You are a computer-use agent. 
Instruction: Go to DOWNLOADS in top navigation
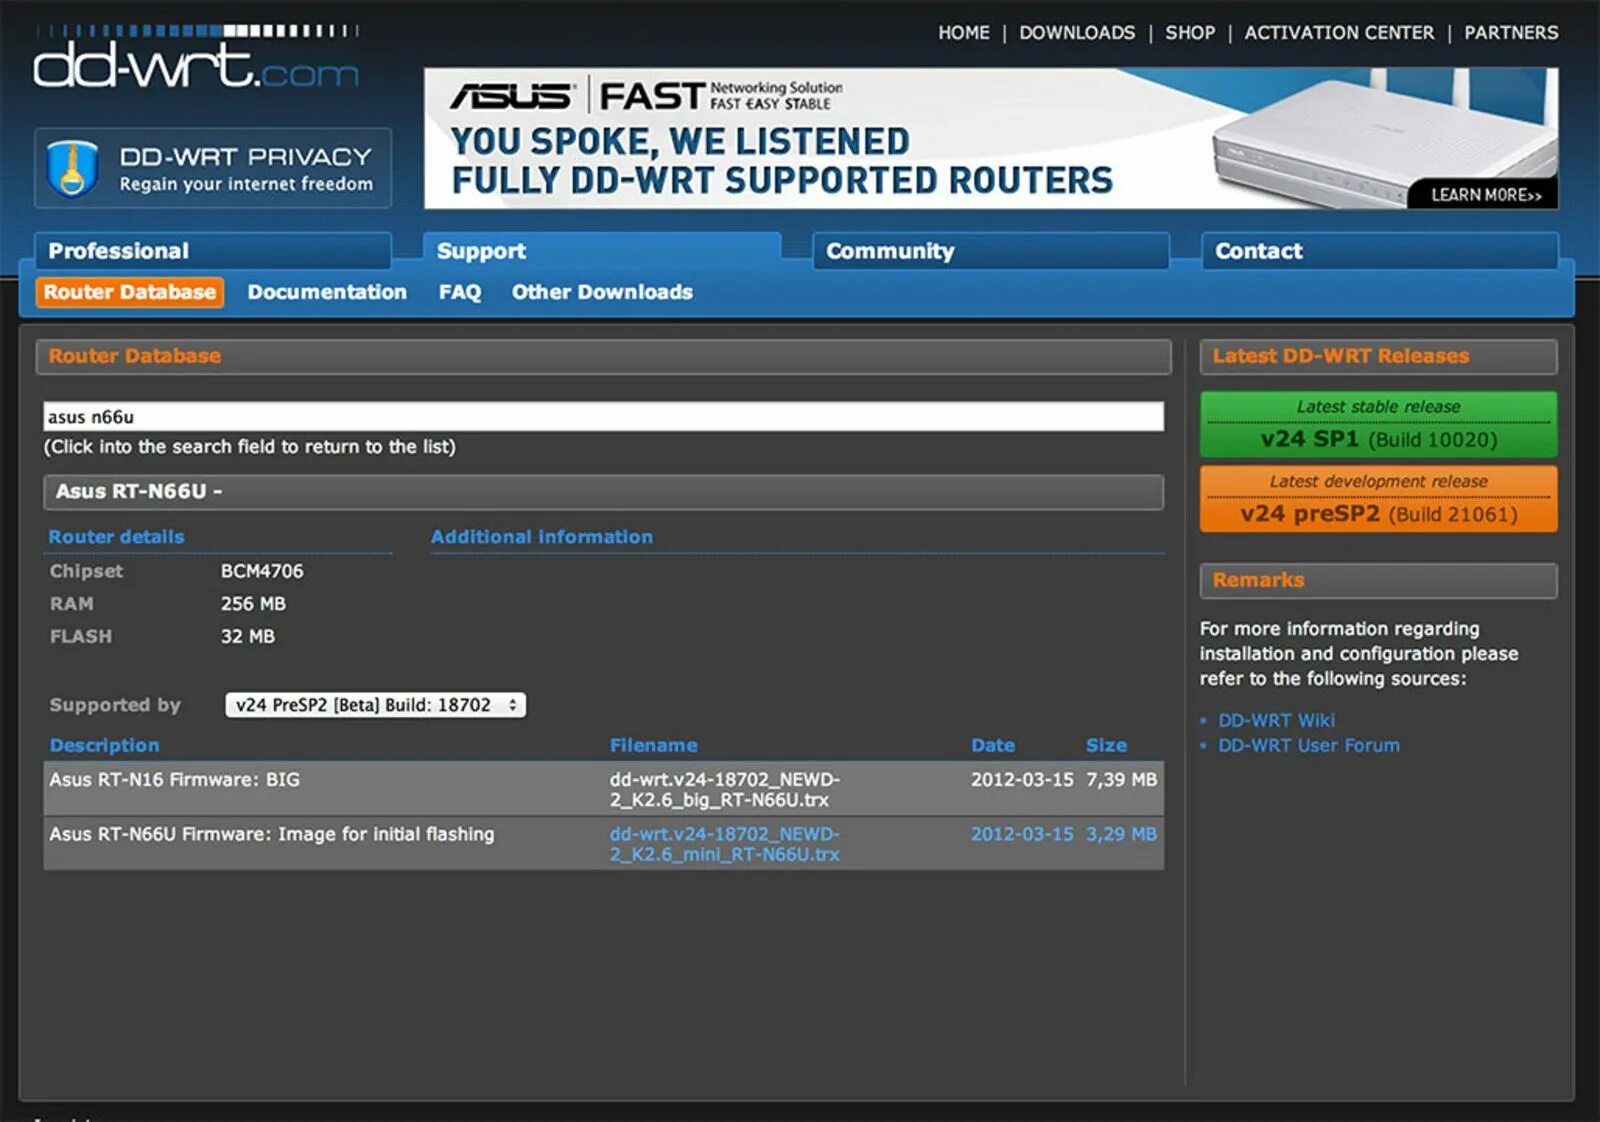pyautogui.click(x=1077, y=33)
